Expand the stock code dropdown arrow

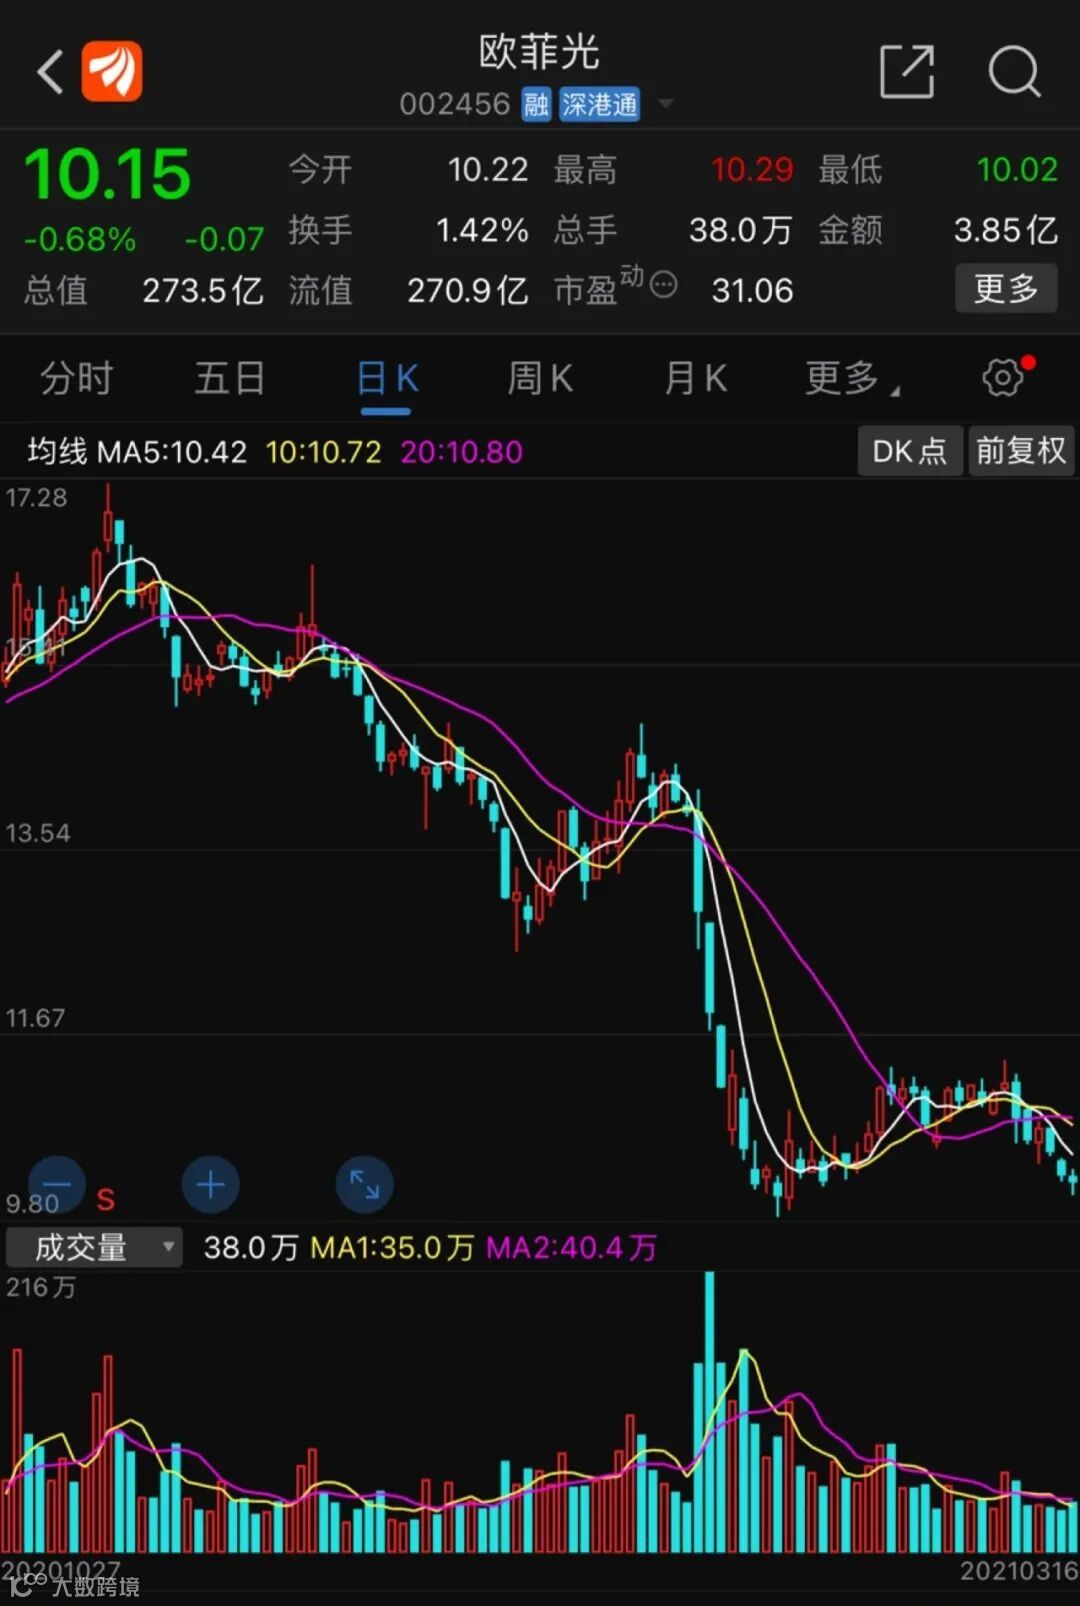click(x=665, y=104)
